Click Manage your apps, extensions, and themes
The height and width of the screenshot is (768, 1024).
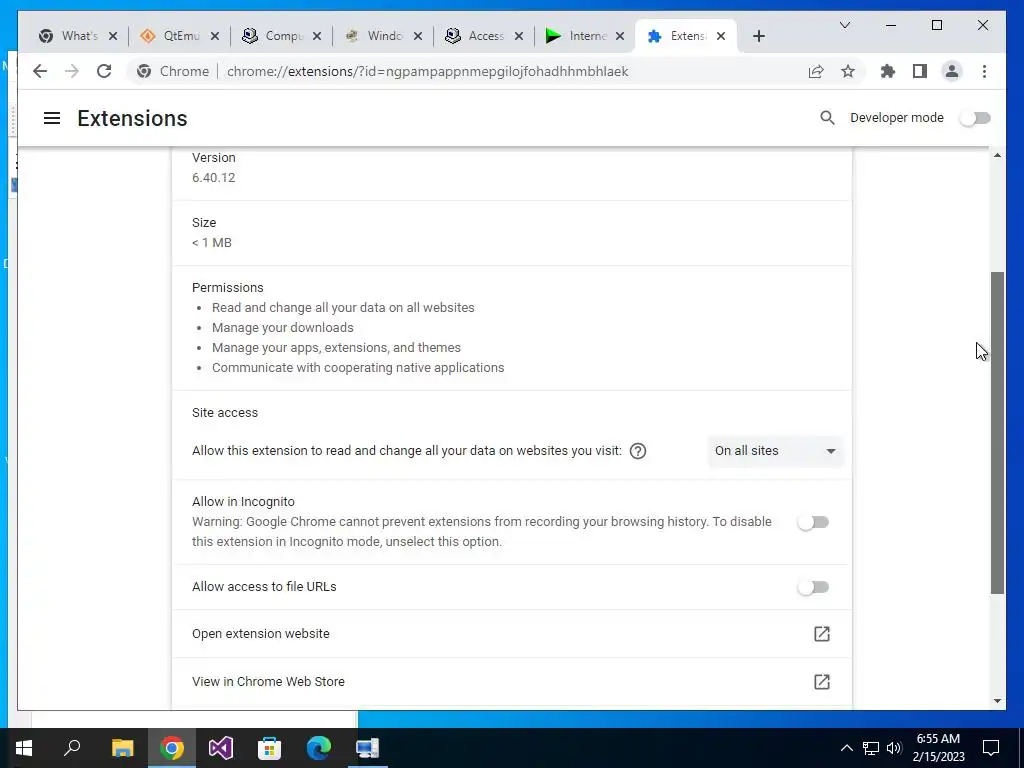tap(336, 348)
